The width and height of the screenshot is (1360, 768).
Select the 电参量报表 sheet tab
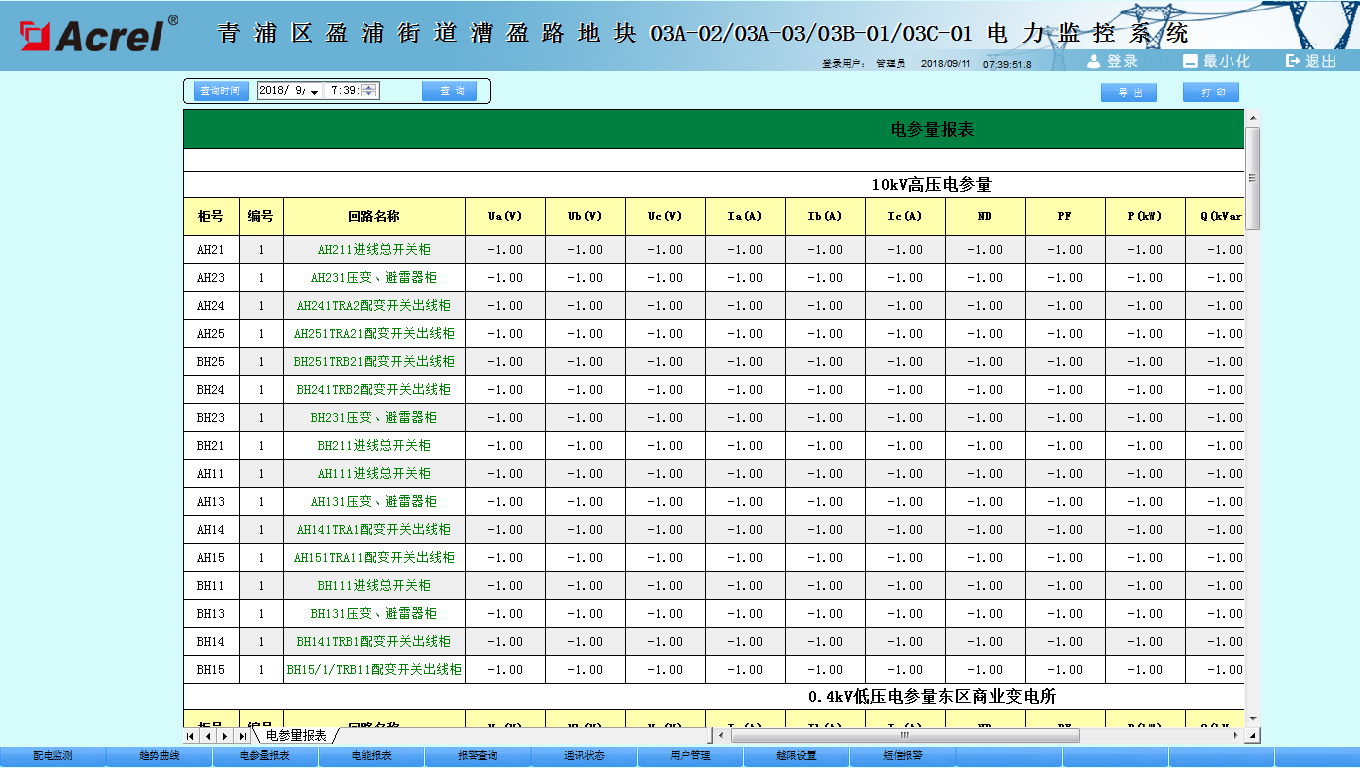coord(296,736)
